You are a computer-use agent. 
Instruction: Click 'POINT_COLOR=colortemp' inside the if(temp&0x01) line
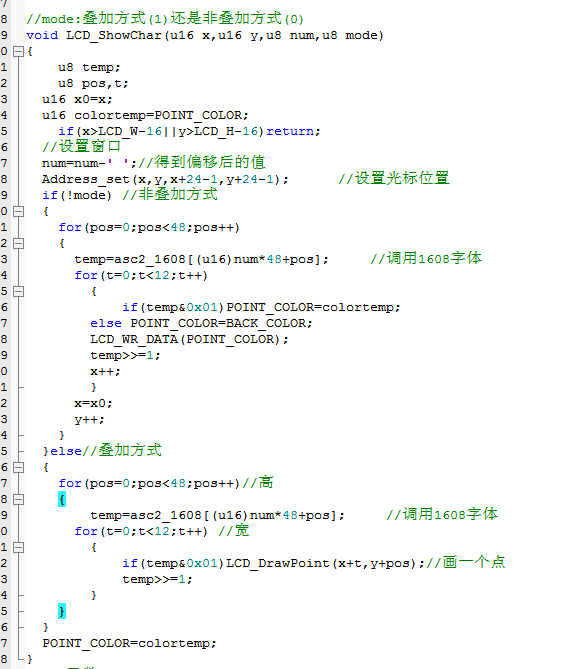coord(310,307)
